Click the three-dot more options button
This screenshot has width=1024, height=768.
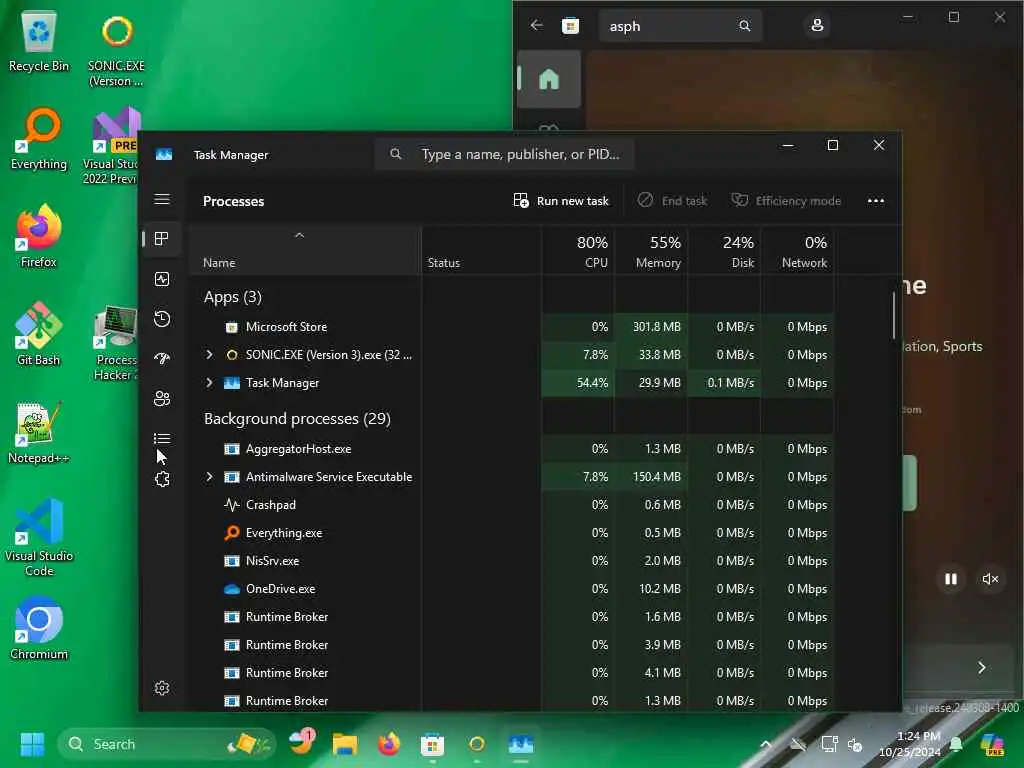coord(876,201)
